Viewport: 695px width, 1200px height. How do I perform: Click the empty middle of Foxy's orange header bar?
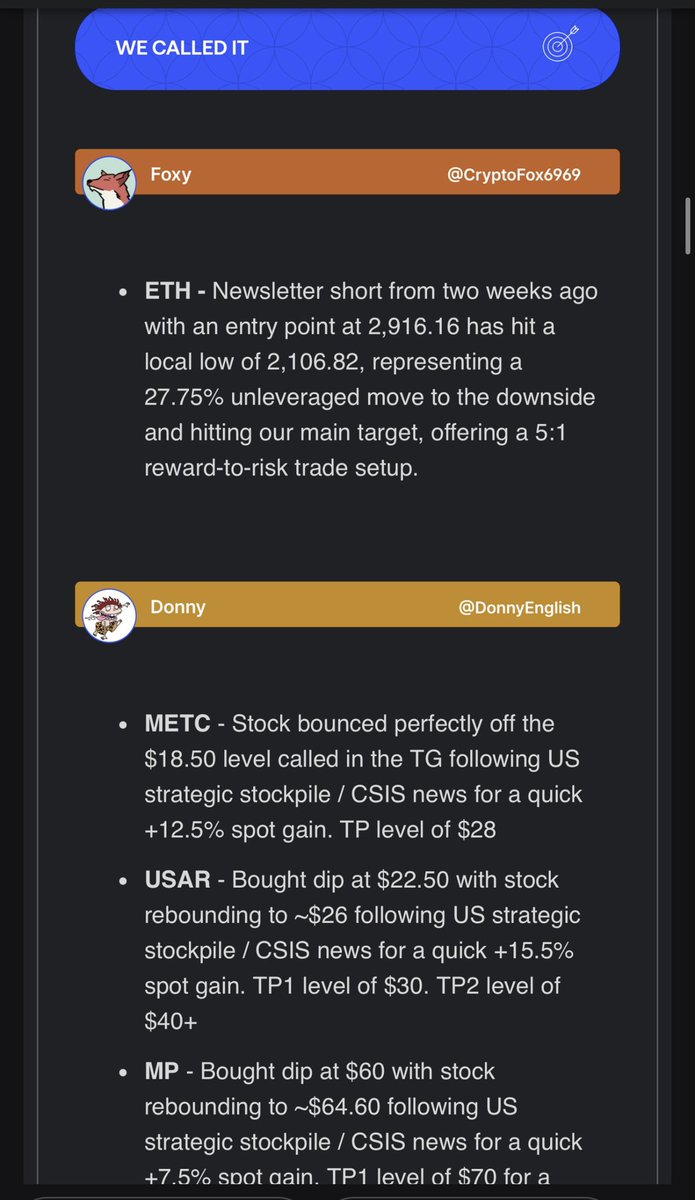pos(320,173)
